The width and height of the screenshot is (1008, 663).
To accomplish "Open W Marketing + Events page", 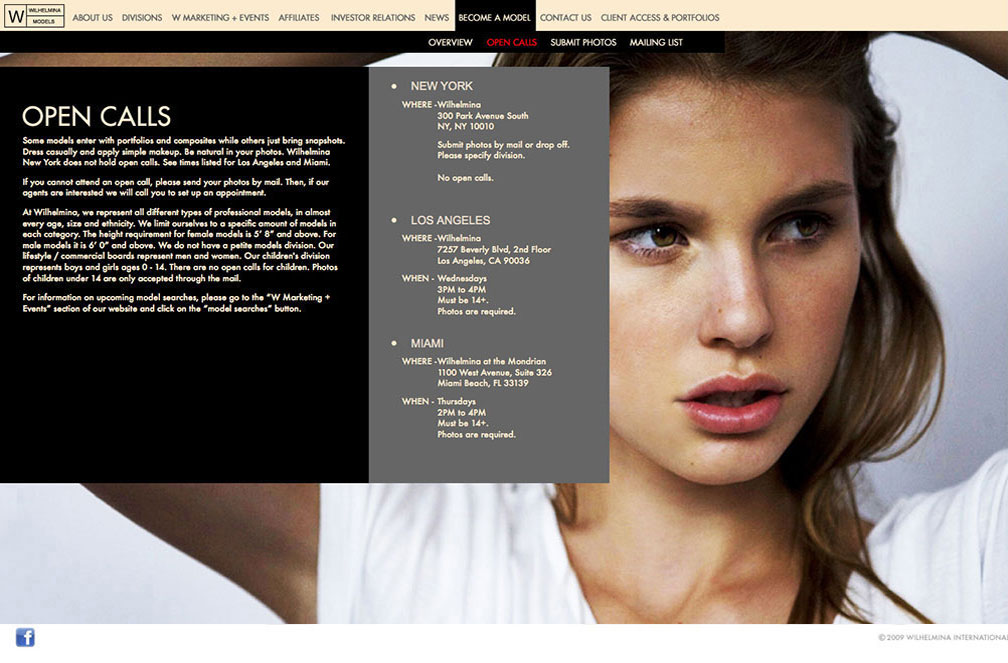I will (x=220, y=17).
